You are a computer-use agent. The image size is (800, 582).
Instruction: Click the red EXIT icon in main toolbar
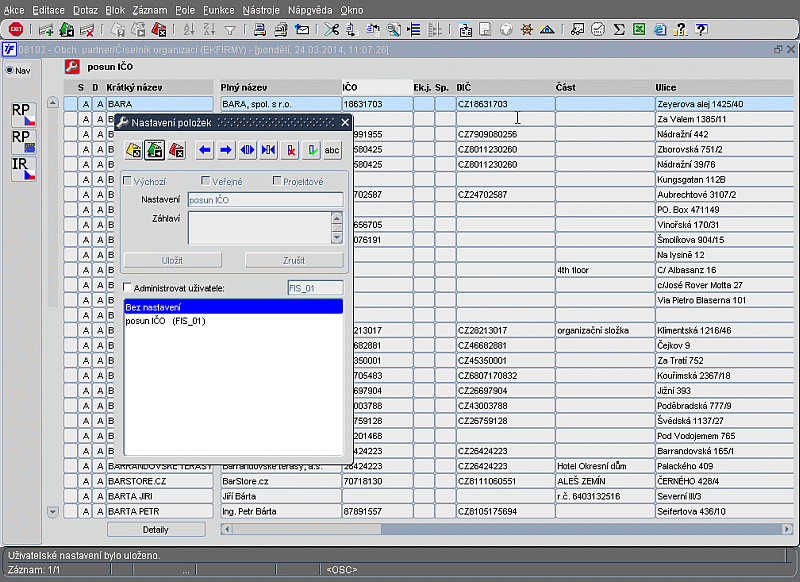click(16, 30)
